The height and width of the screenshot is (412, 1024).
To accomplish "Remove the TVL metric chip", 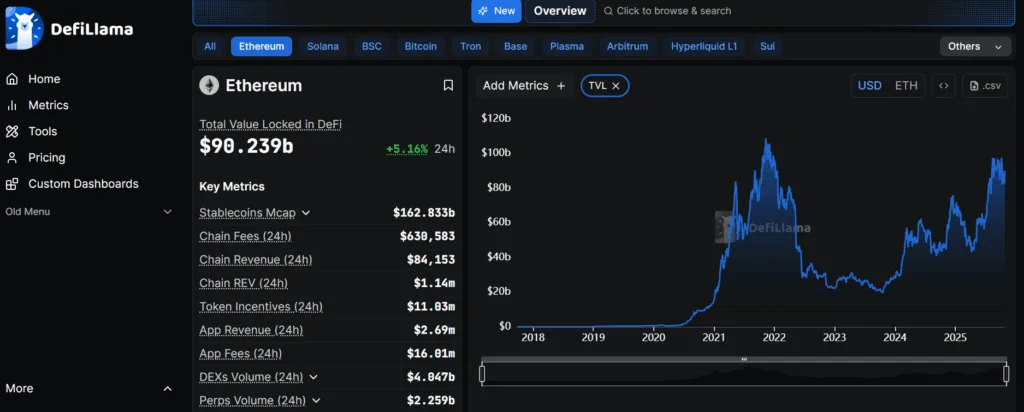I will pos(616,86).
